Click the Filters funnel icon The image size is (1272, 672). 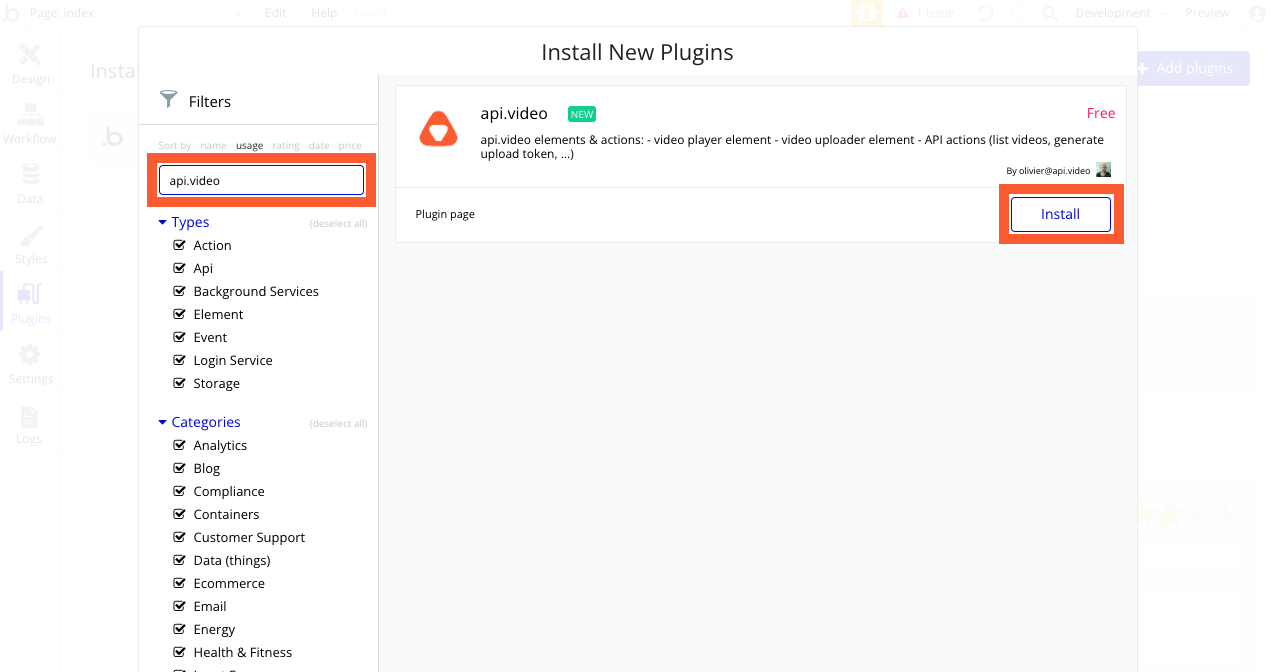[169, 101]
